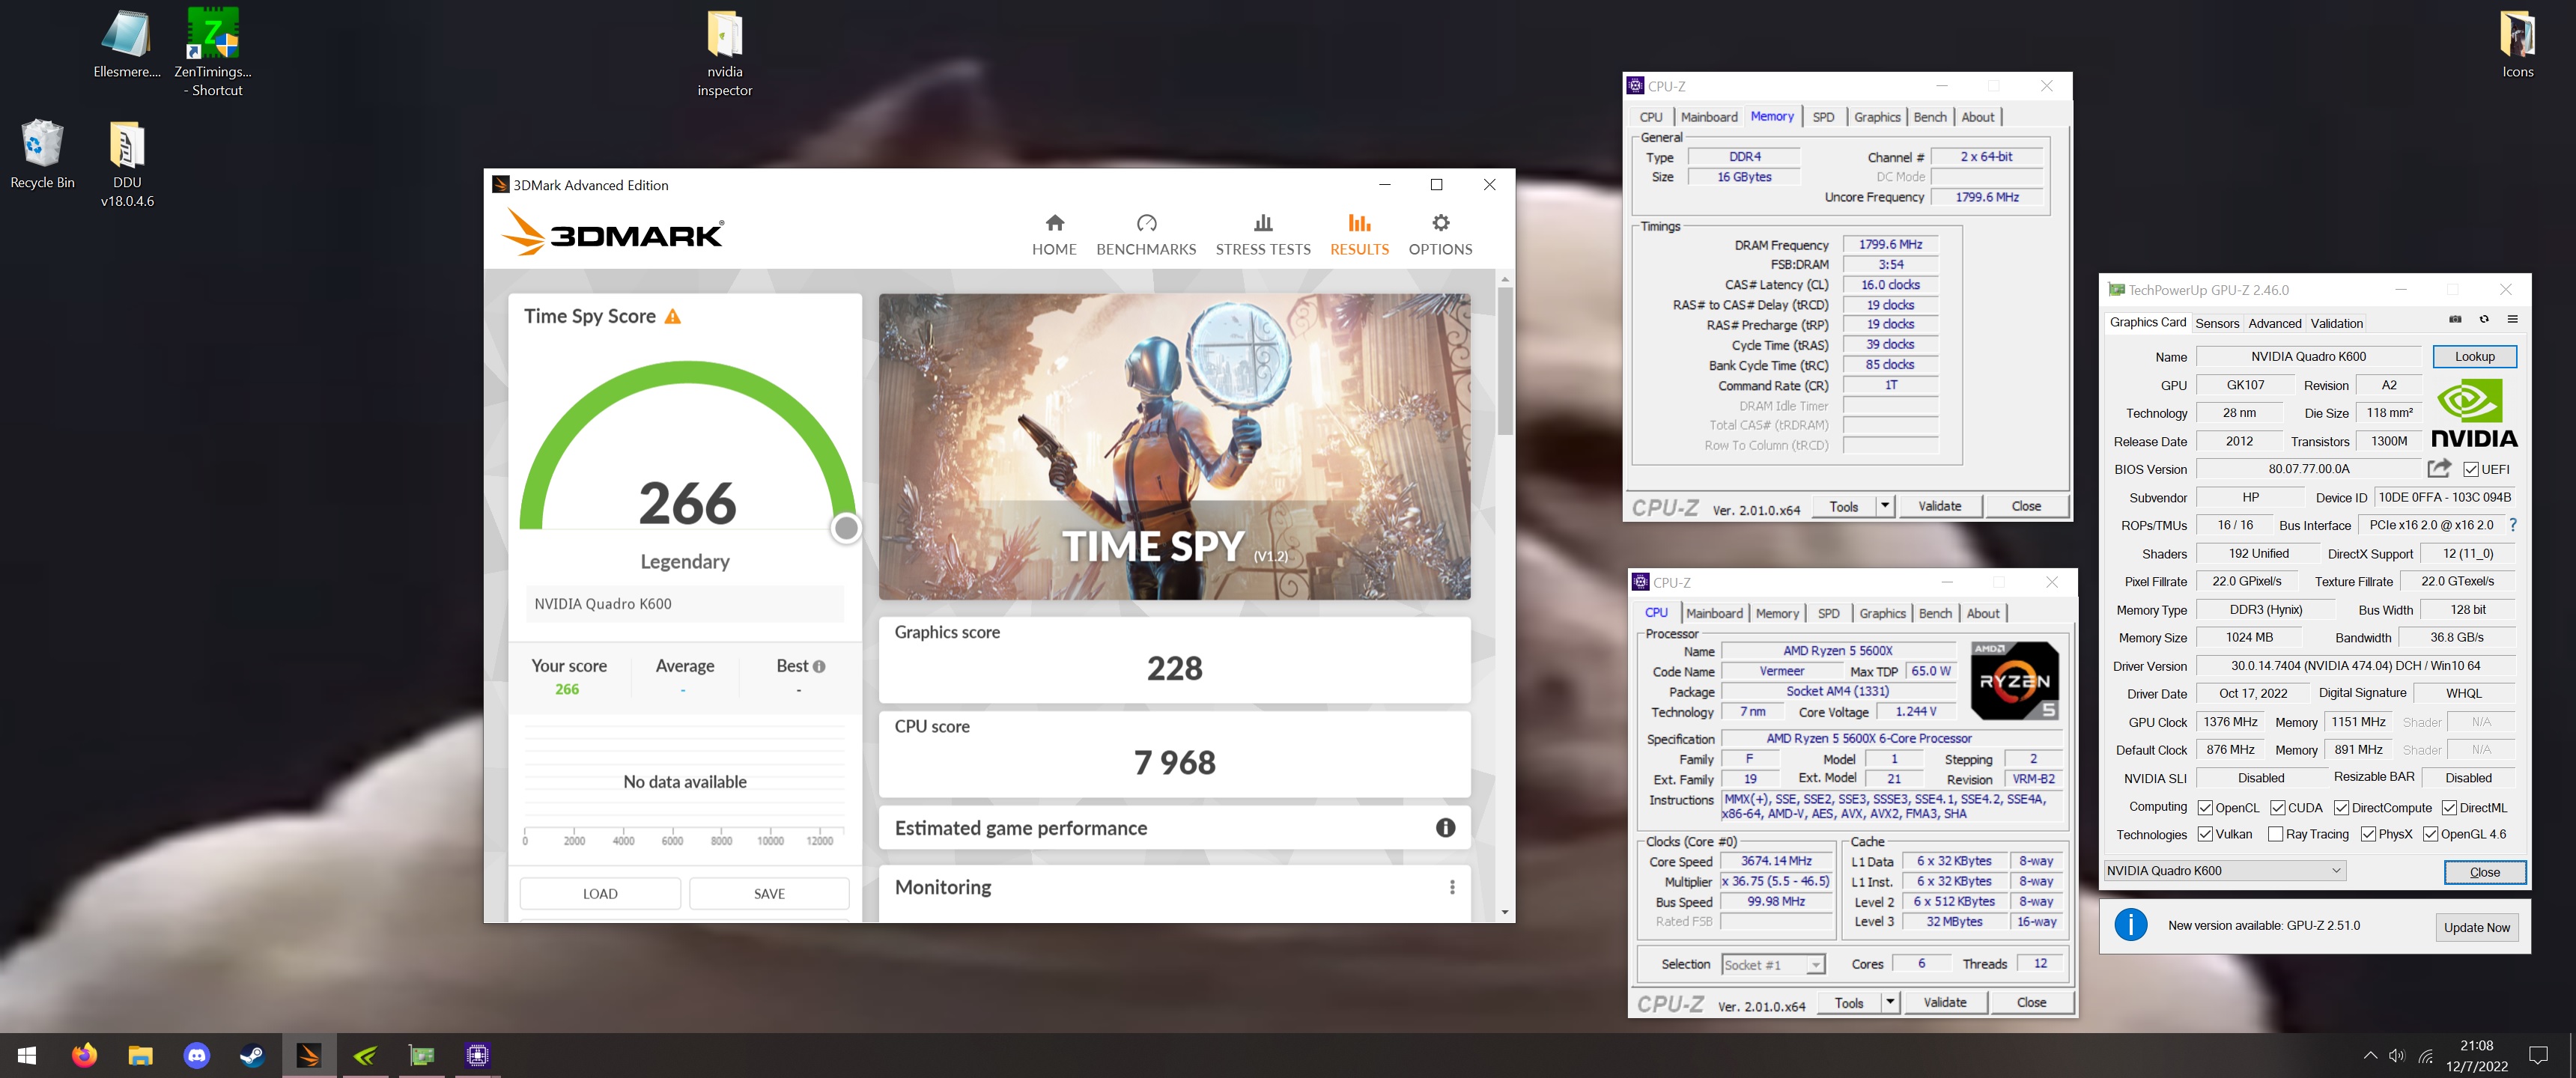Expand Tools arrow in CPU-Z CPU window
Viewport: 2576px width, 1078px height.
tap(1890, 1002)
